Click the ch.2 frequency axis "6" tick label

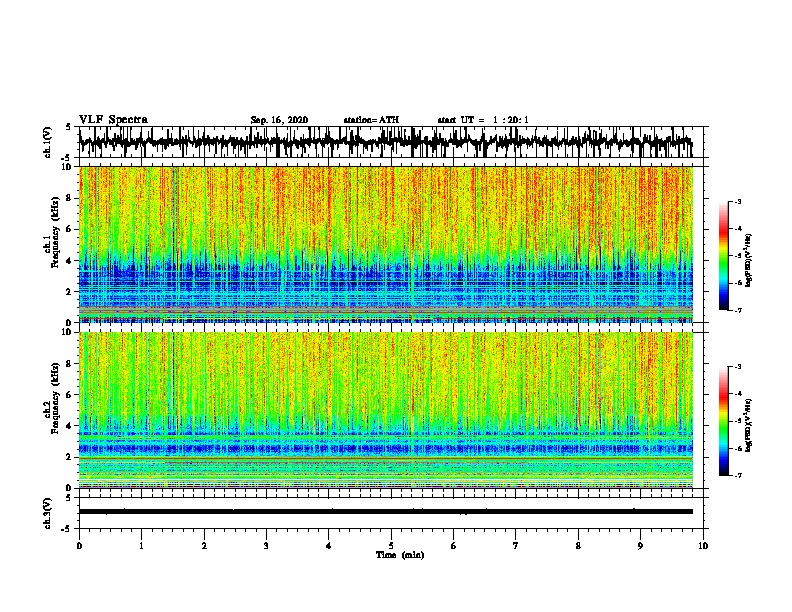[69, 394]
